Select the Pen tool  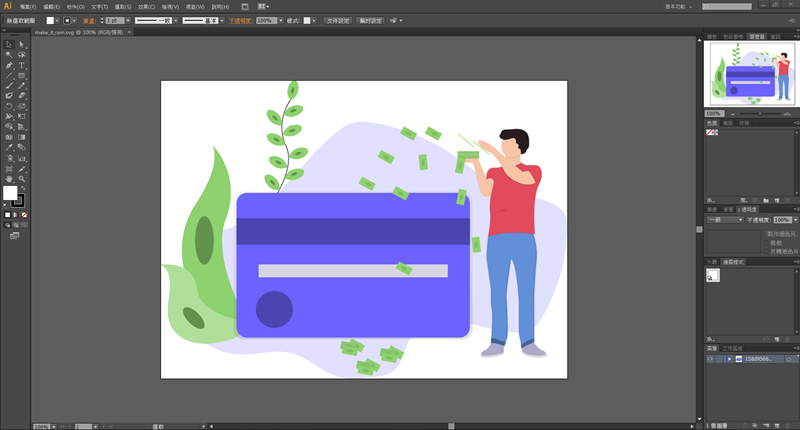point(9,65)
